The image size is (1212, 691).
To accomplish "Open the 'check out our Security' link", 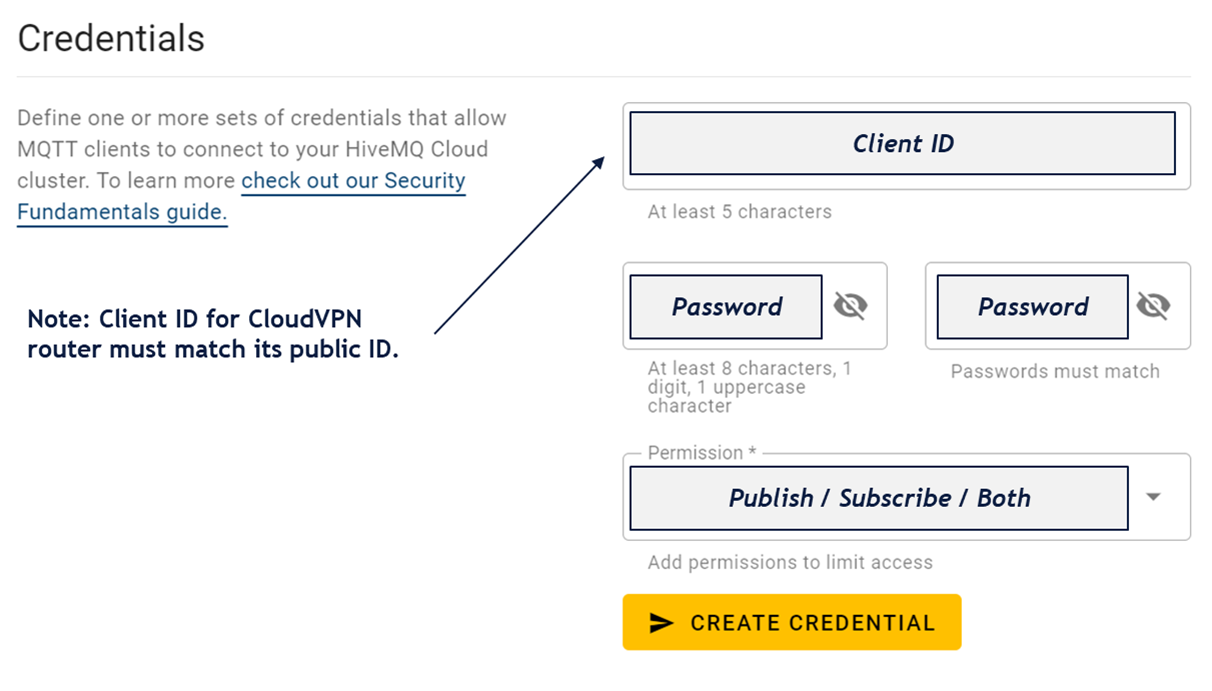I will click(354, 181).
